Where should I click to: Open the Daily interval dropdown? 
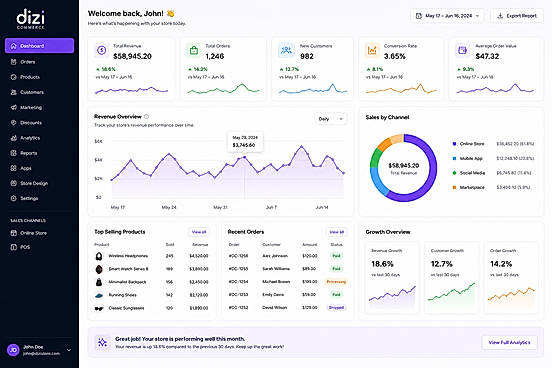pos(330,119)
